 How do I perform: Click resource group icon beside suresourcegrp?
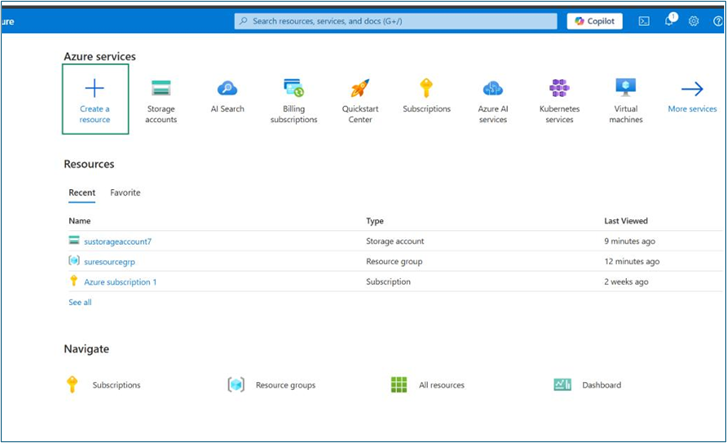pyautogui.click(x=74, y=260)
